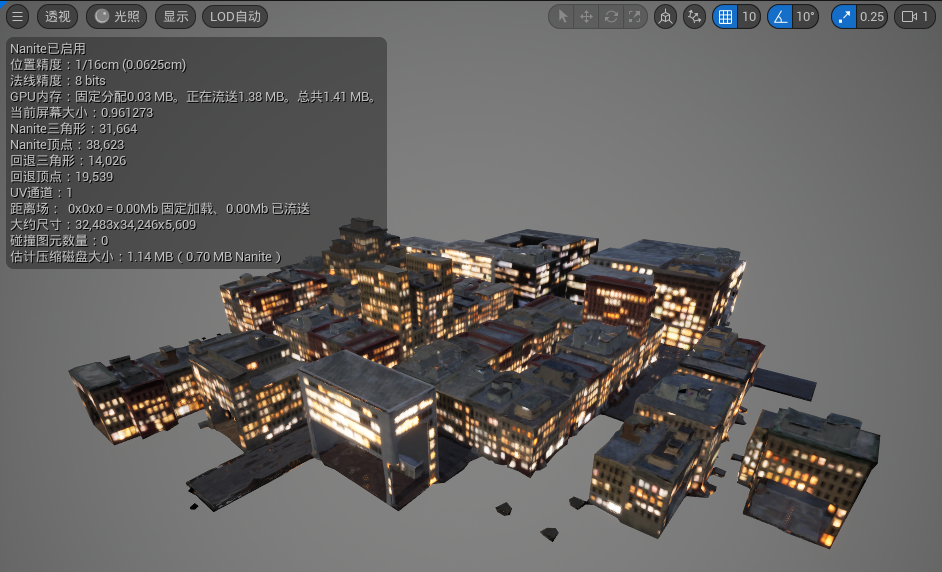Select the rotate tool
This screenshot has width=942, height=572.
tap(610, 16)
